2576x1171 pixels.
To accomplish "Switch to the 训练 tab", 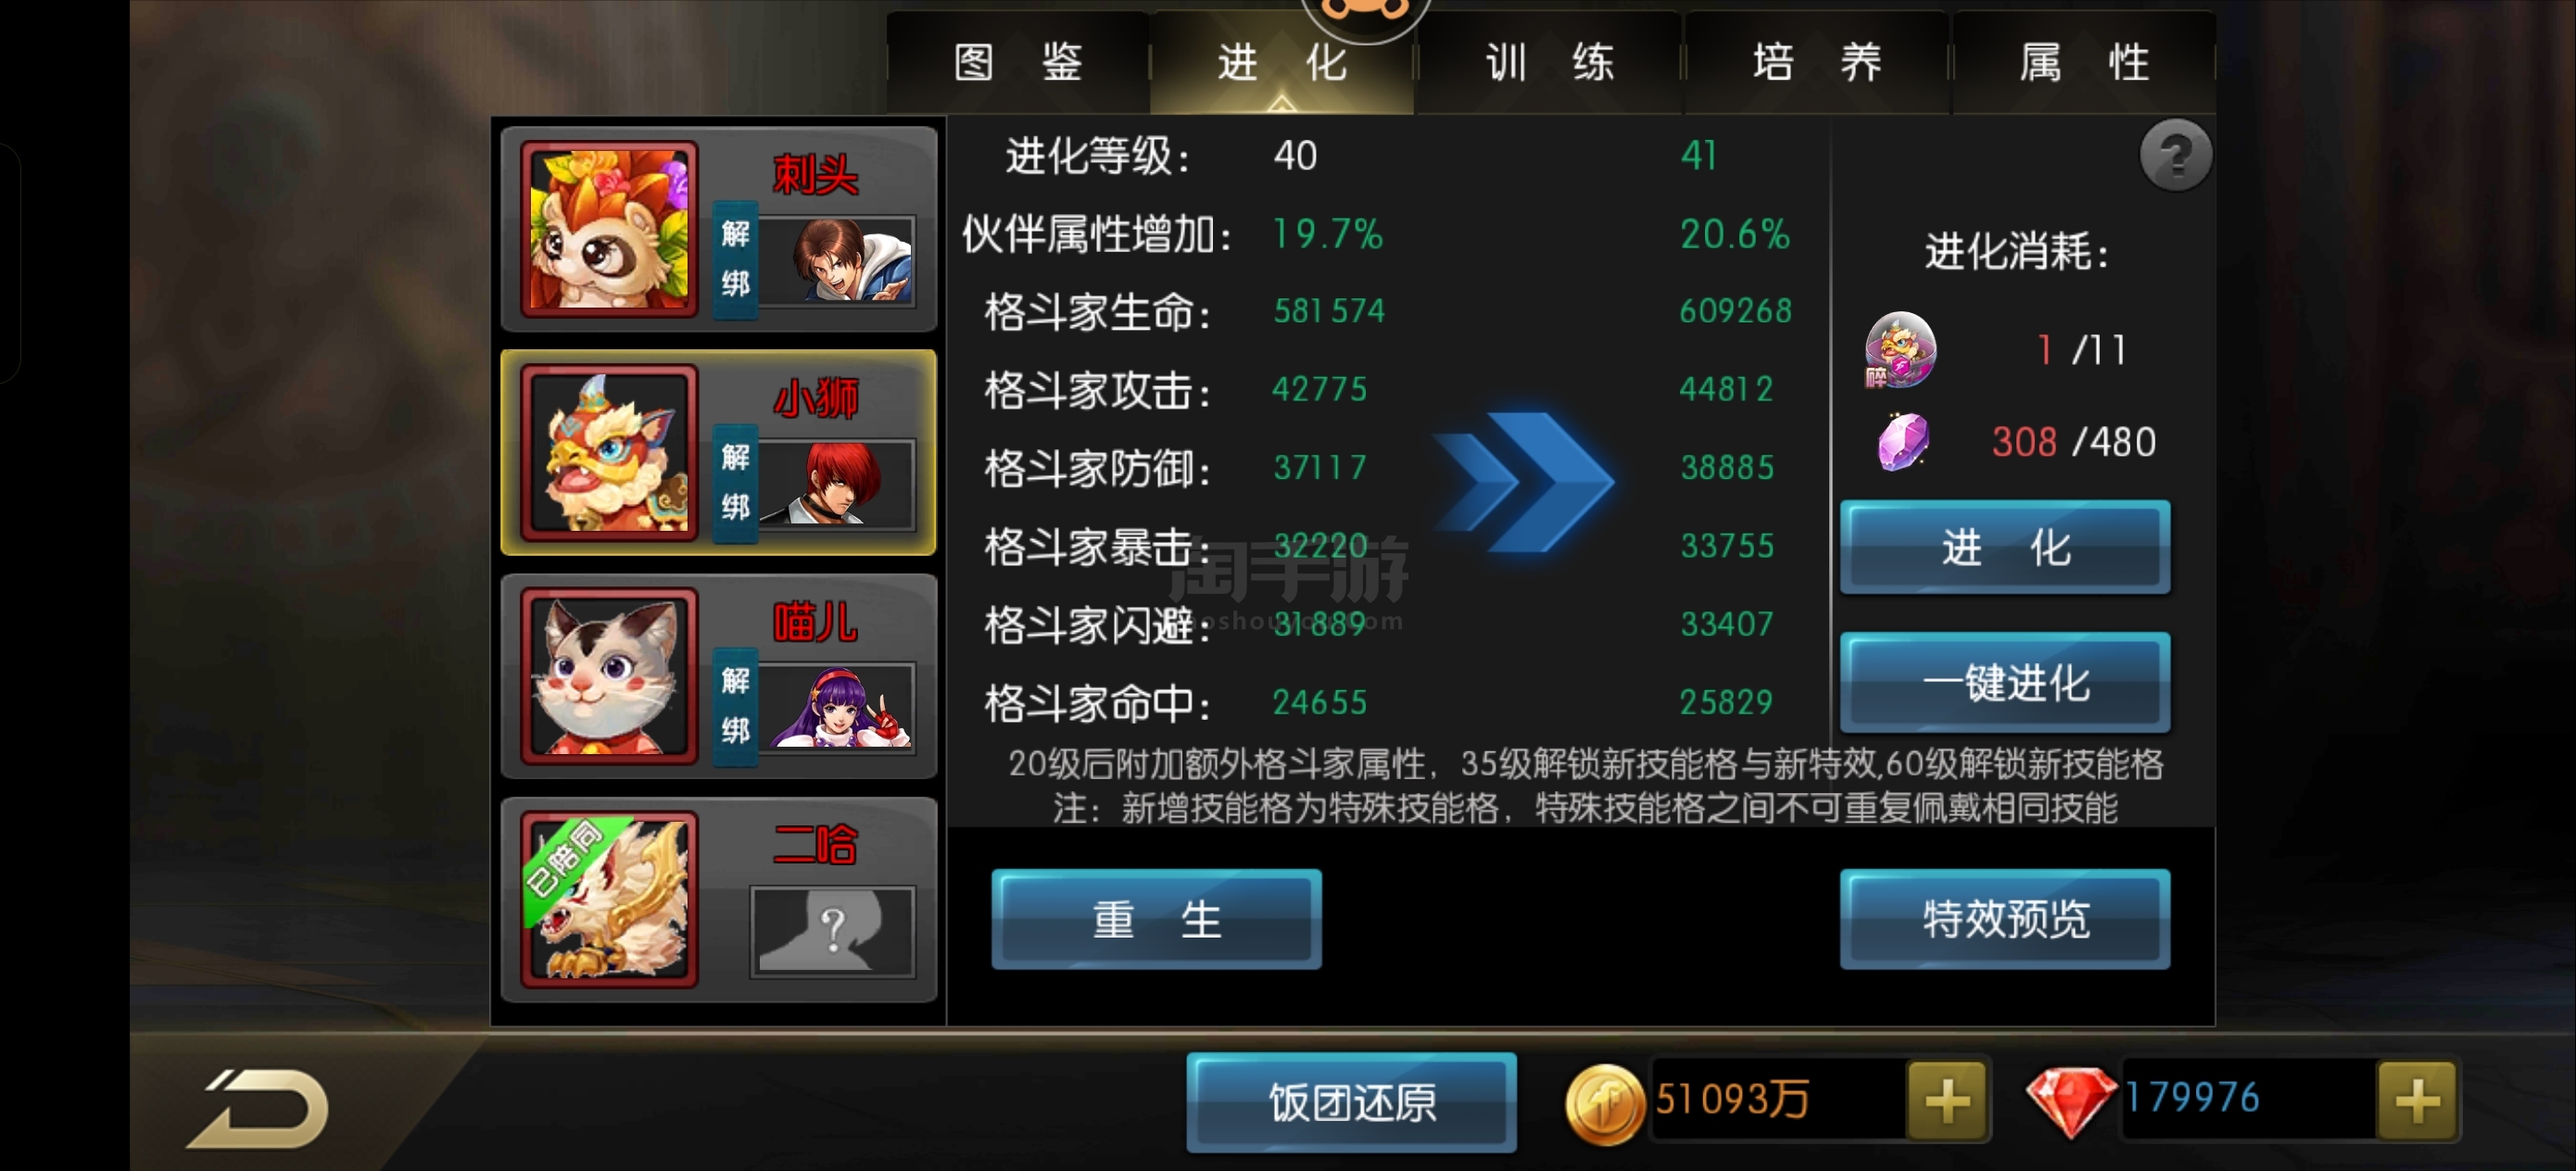I will coord(1549,63).
